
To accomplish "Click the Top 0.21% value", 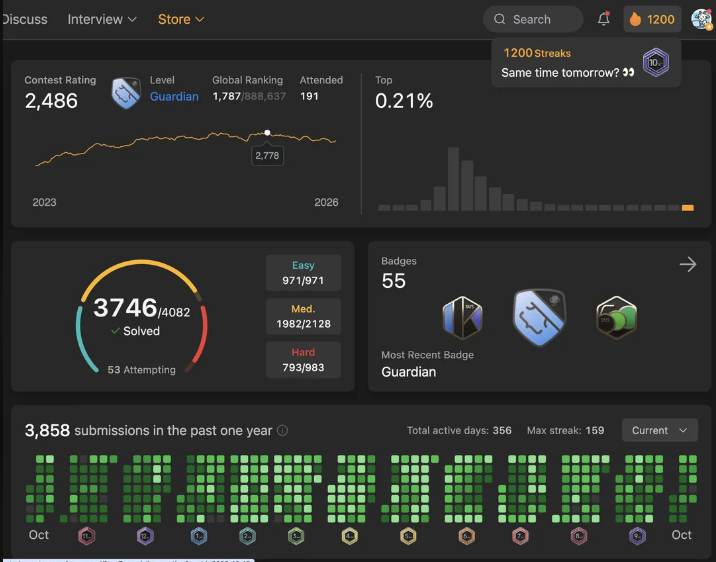I will [404, 101].
